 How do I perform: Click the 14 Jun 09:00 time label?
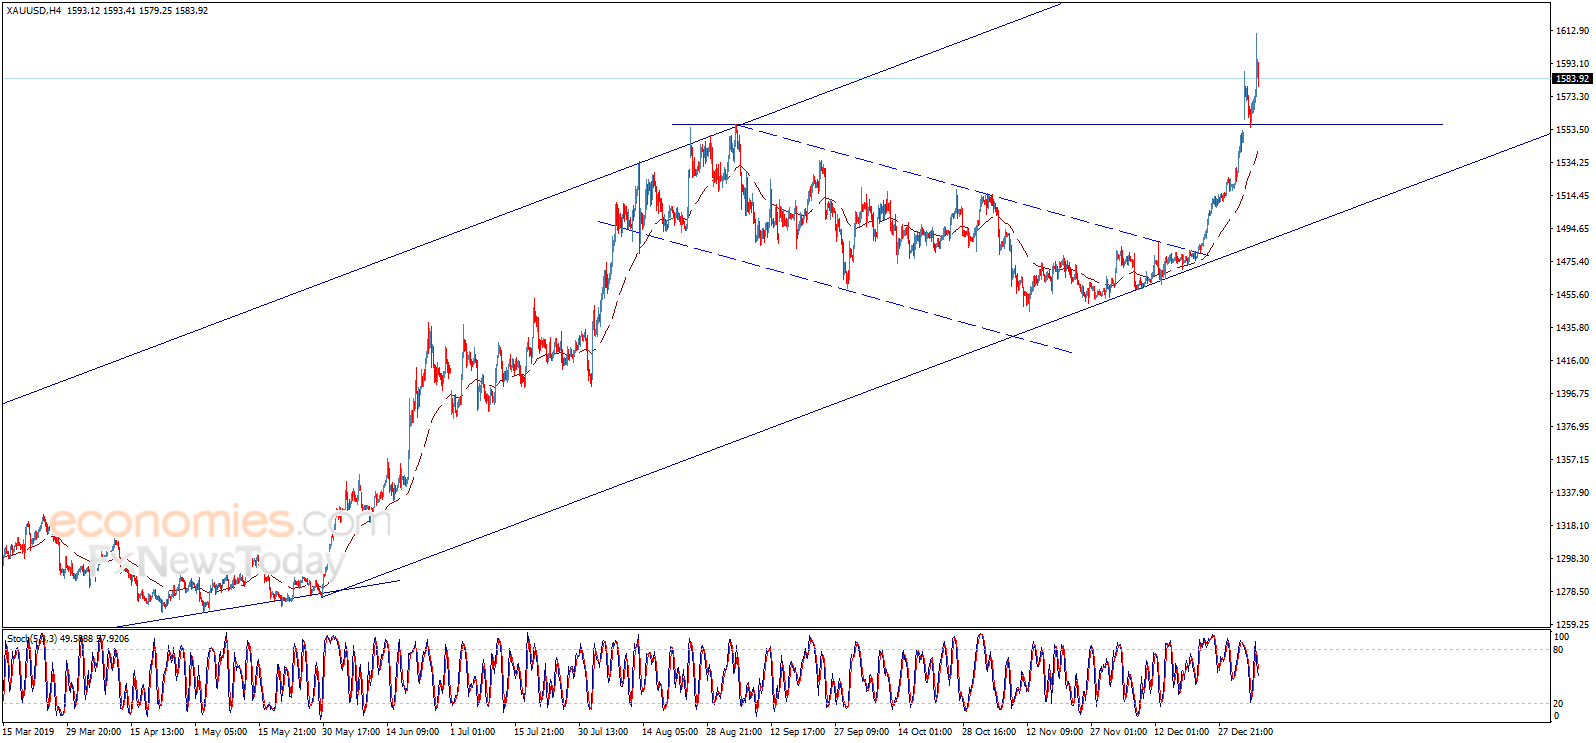[413, 732]
